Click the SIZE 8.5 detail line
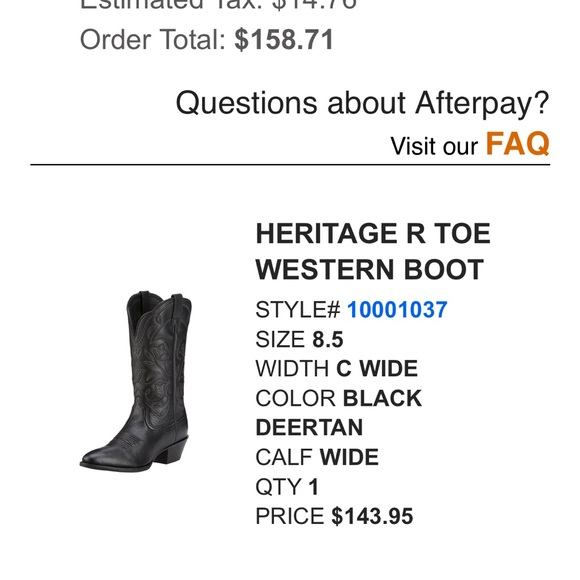This screenshot has width=580, height=580. (x=299, y=339)
